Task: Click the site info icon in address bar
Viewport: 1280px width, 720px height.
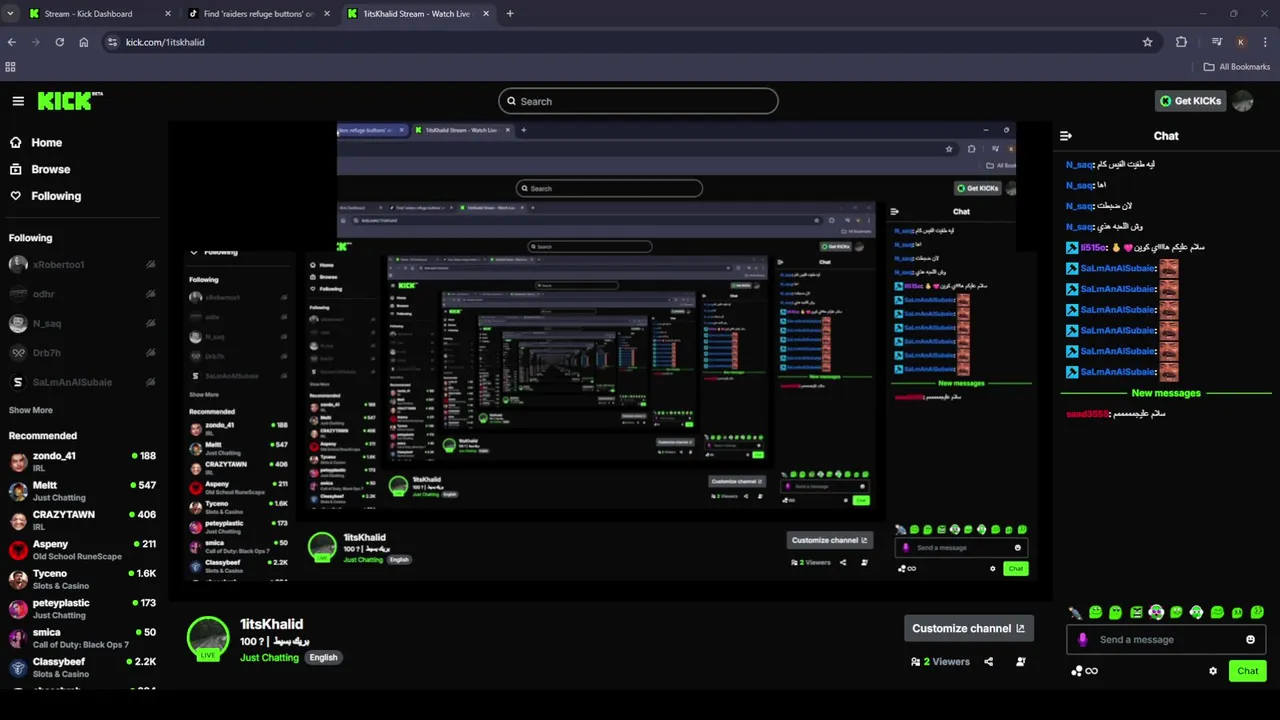Action: coord(112,42)
